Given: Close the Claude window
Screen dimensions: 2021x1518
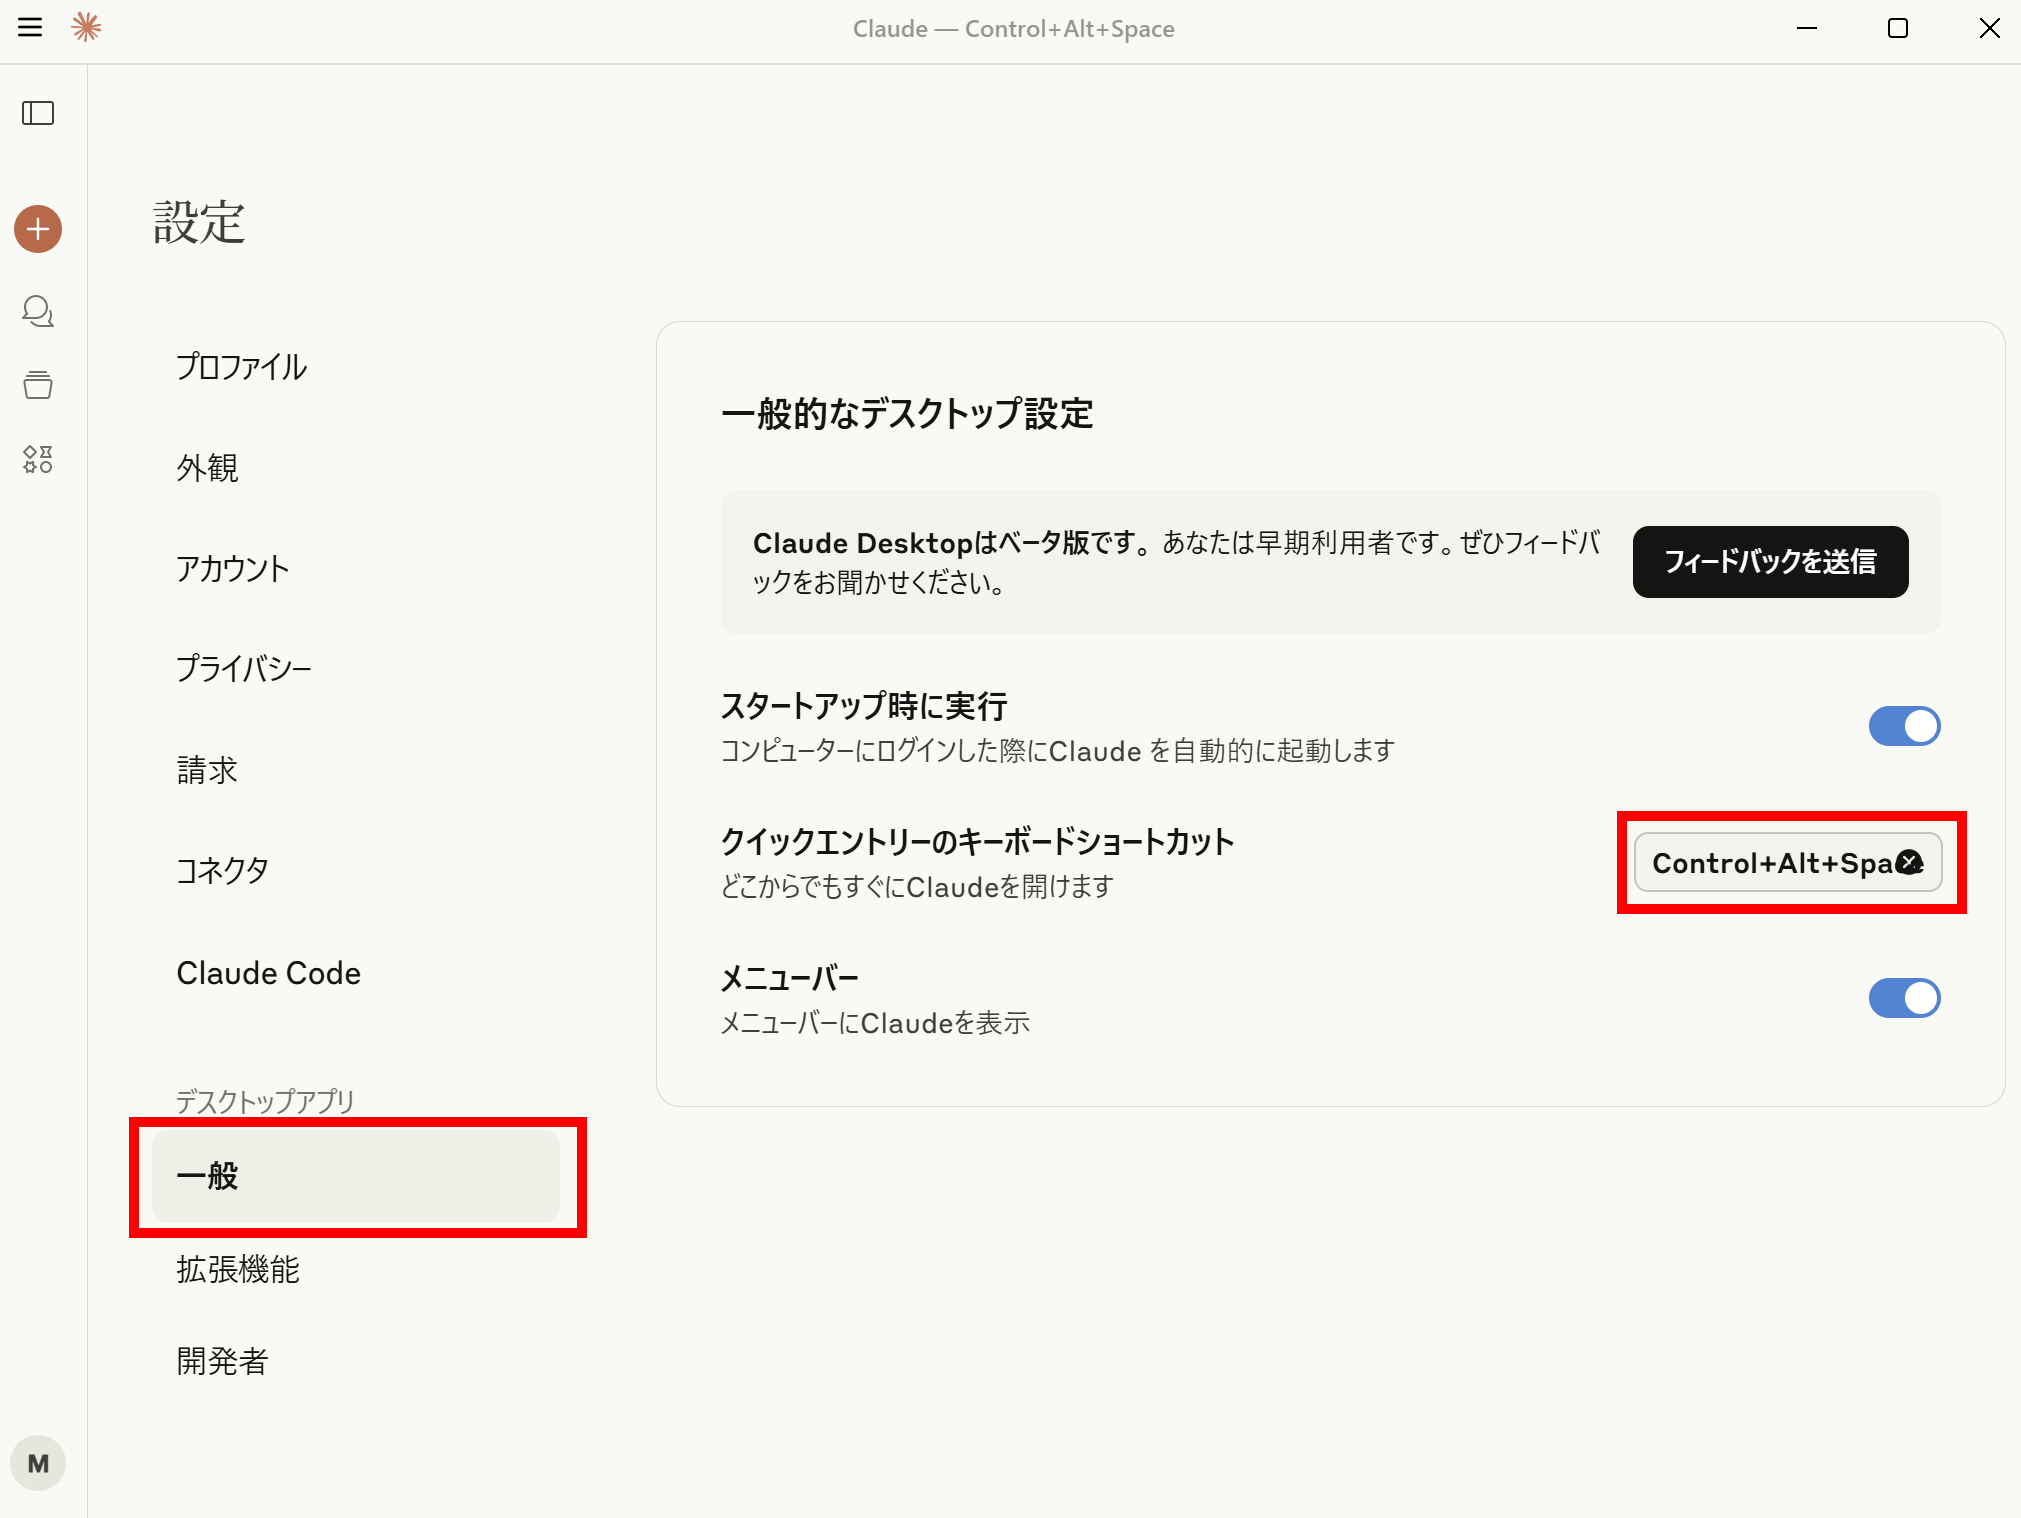Looking at the screenshot, I should [1989, 28].
